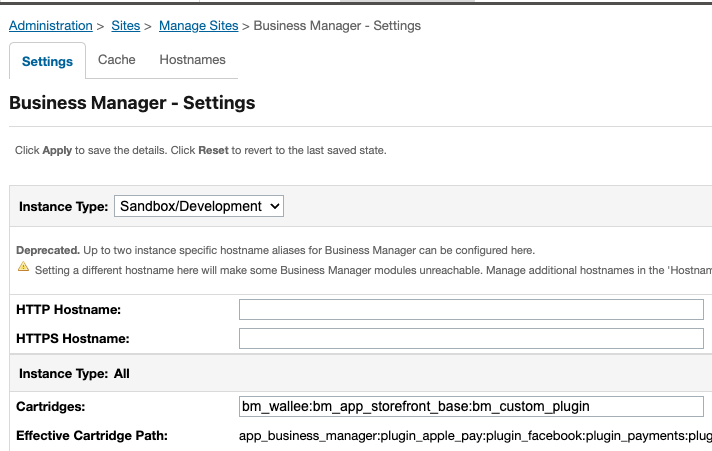Click inside the Cartridges text field
The image size is (712, 451).
click(471, 406)
